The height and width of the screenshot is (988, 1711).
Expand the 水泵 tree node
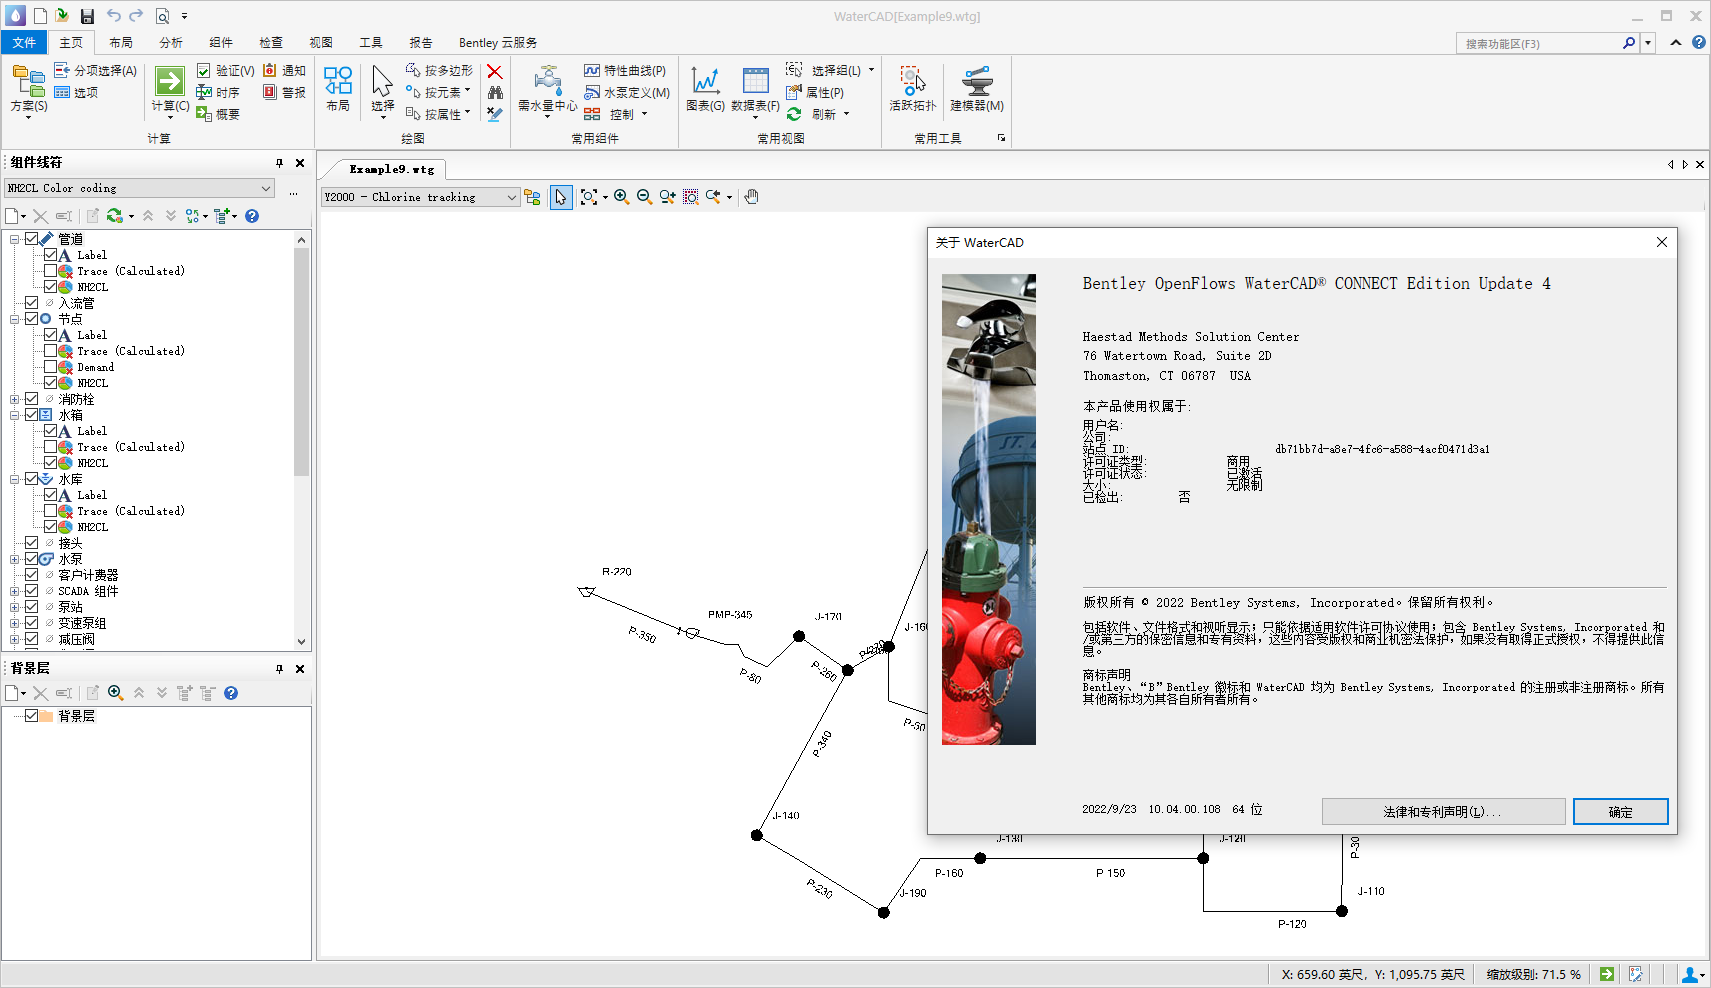(x=15, y=559)
